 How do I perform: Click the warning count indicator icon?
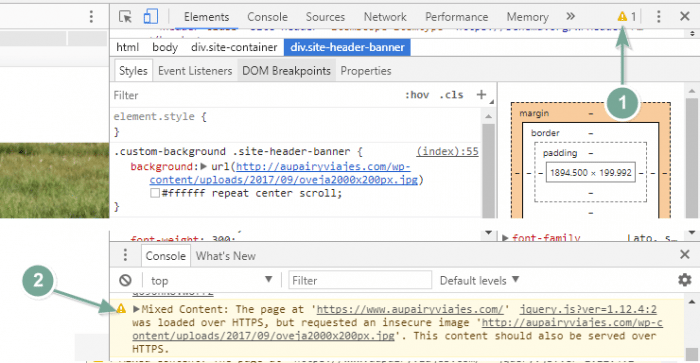tap(622, 17)
